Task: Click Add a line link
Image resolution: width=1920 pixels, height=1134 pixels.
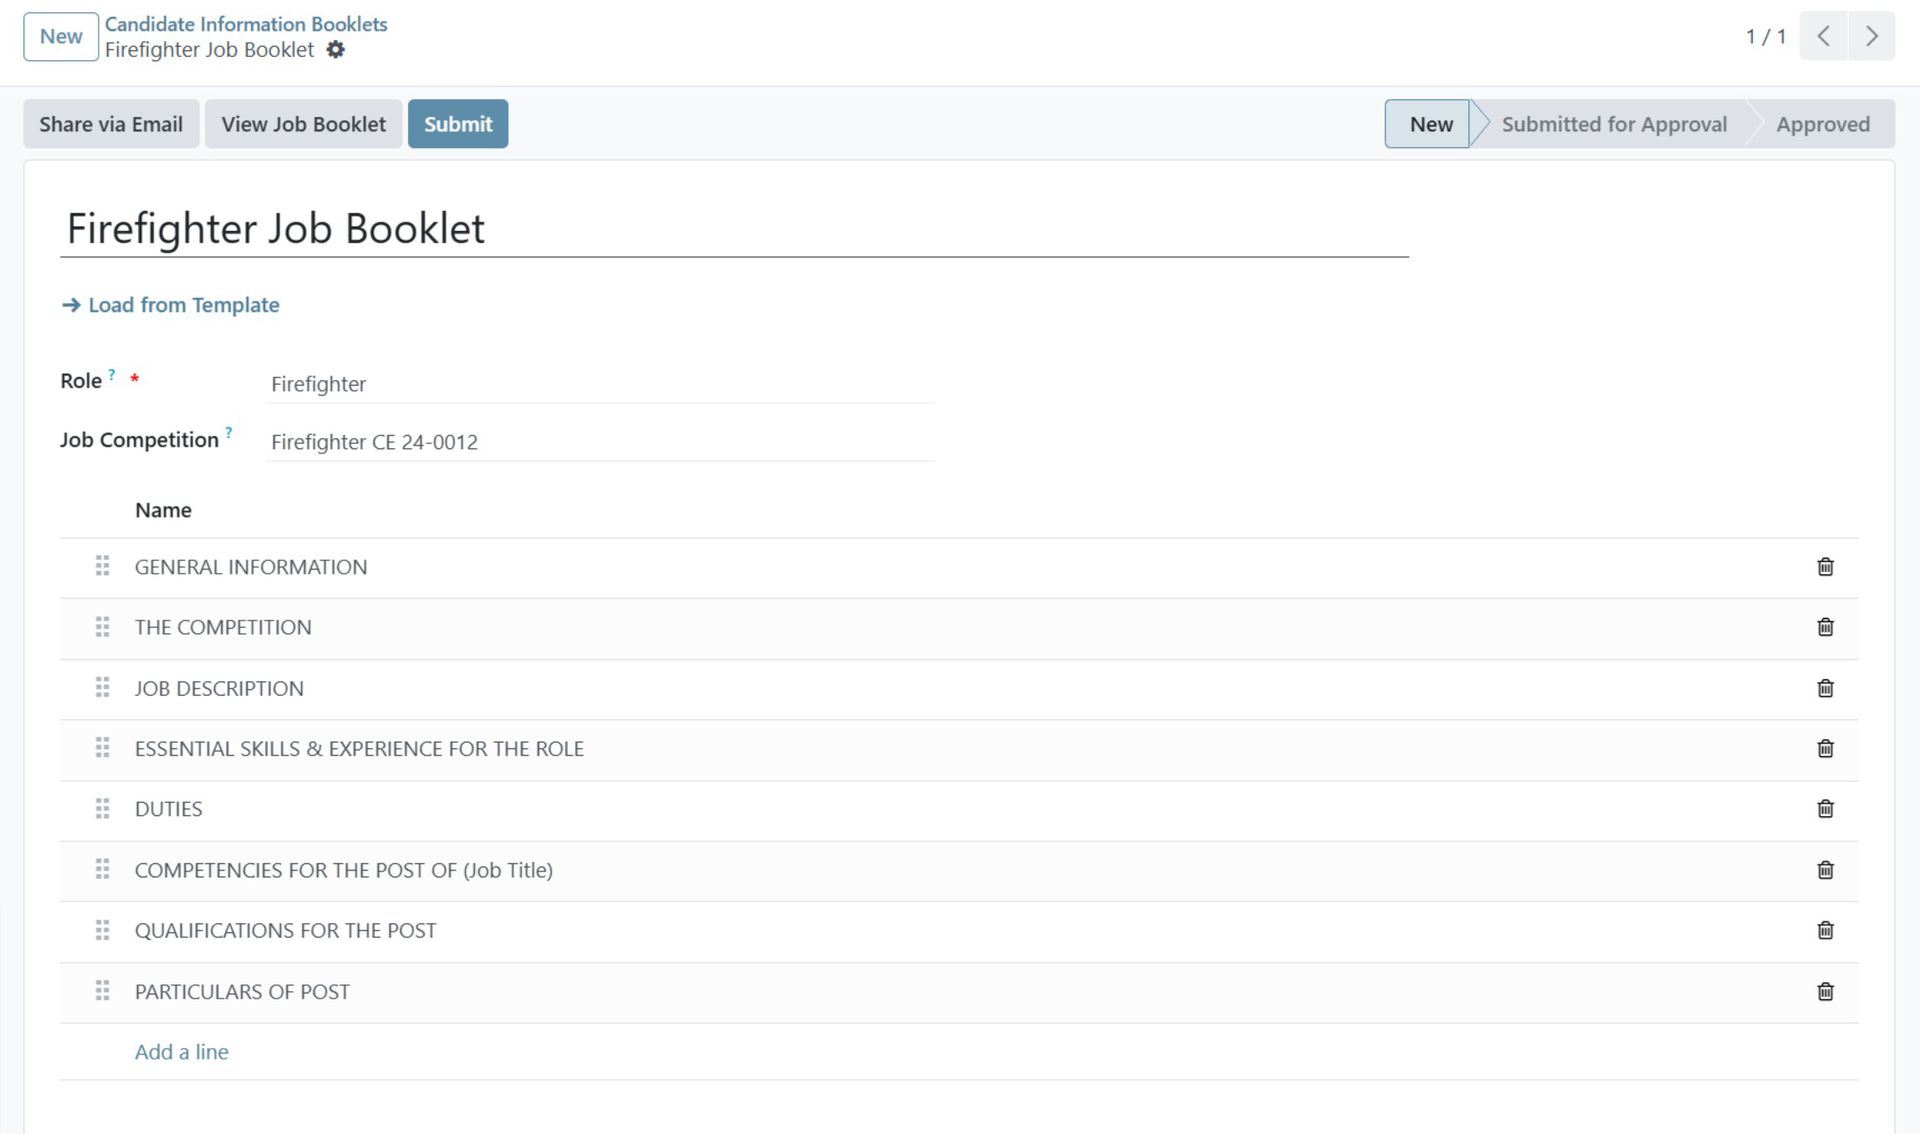Action: (x=182, y=1052)
